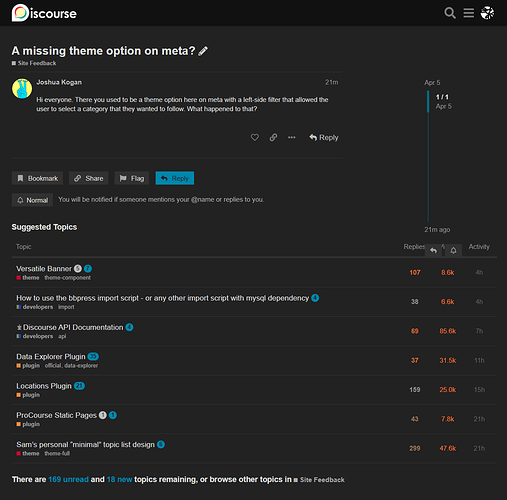Toggle Bookmark on this topic
The width and height of the screenshot is (507, 500).
37,178
